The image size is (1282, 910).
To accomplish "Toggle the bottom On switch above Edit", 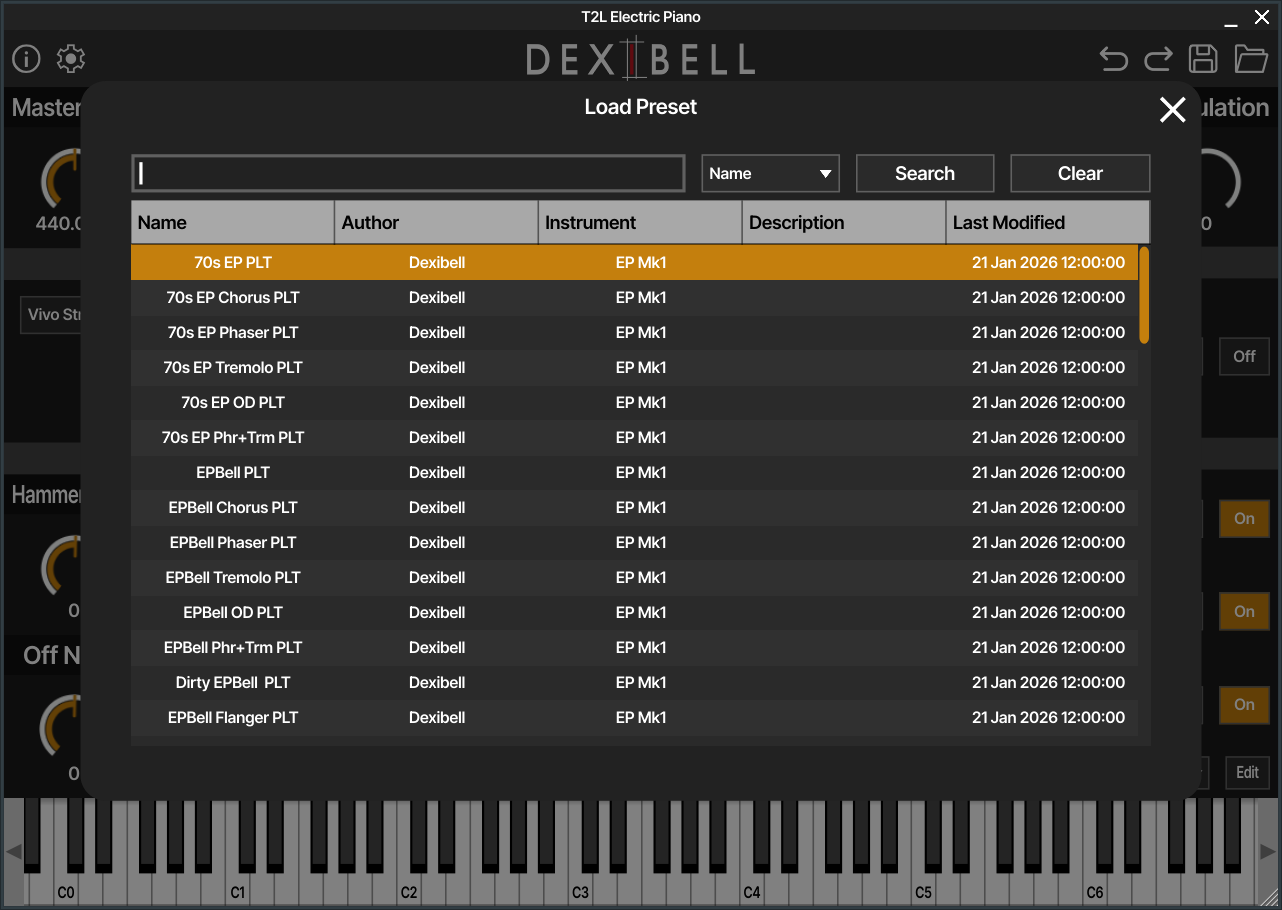I will pyautogui.click(x=1244, y=705).
